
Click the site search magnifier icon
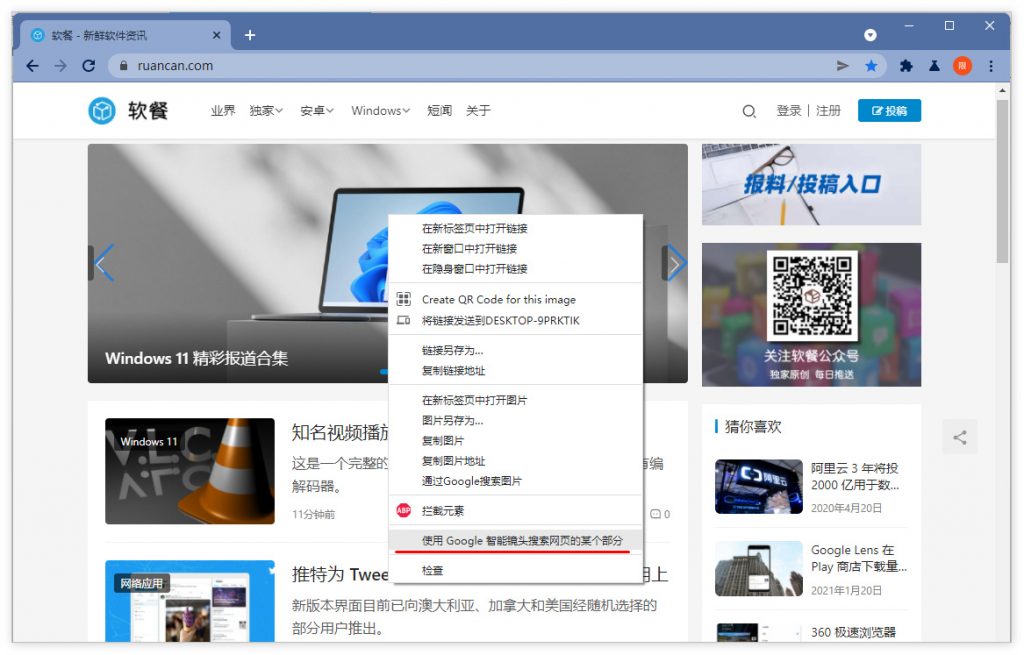tap(749, 111)
